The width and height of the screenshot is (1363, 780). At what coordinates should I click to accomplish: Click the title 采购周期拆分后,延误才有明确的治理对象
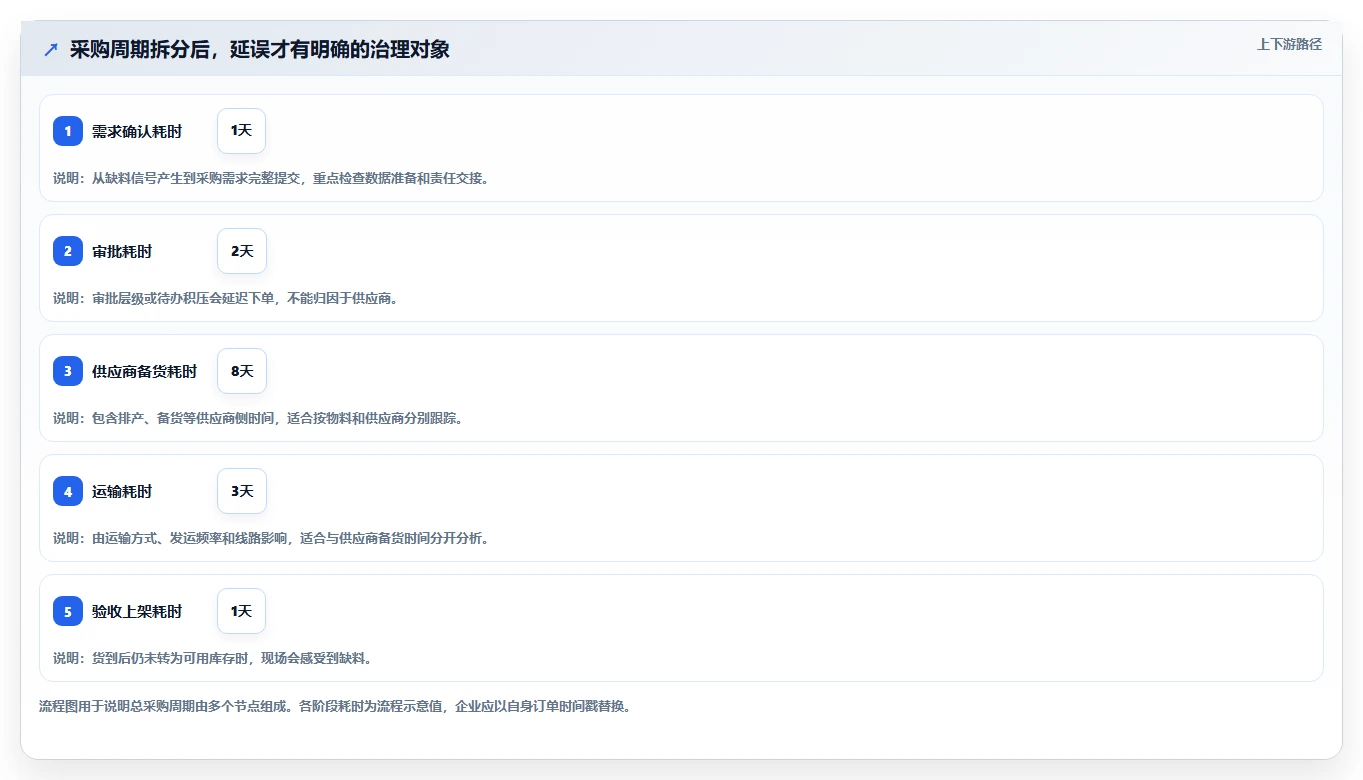[260, 49]
